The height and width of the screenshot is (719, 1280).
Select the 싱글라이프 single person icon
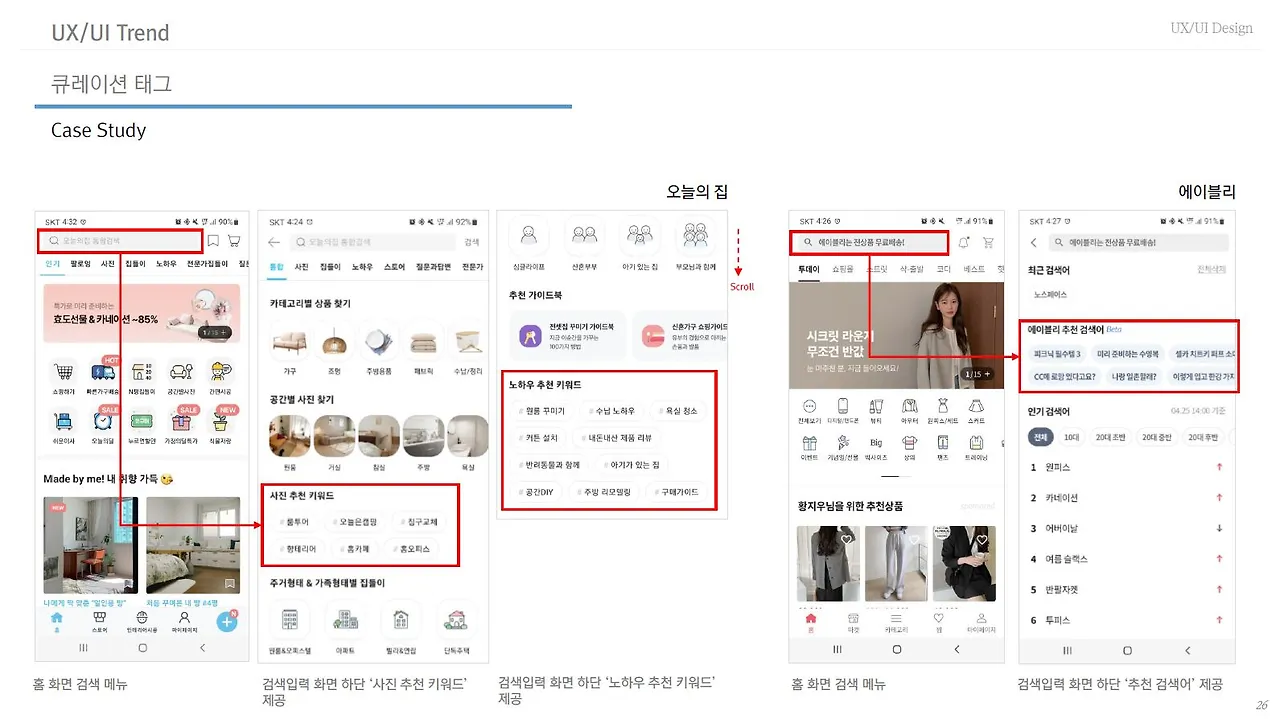pos(528,236)
